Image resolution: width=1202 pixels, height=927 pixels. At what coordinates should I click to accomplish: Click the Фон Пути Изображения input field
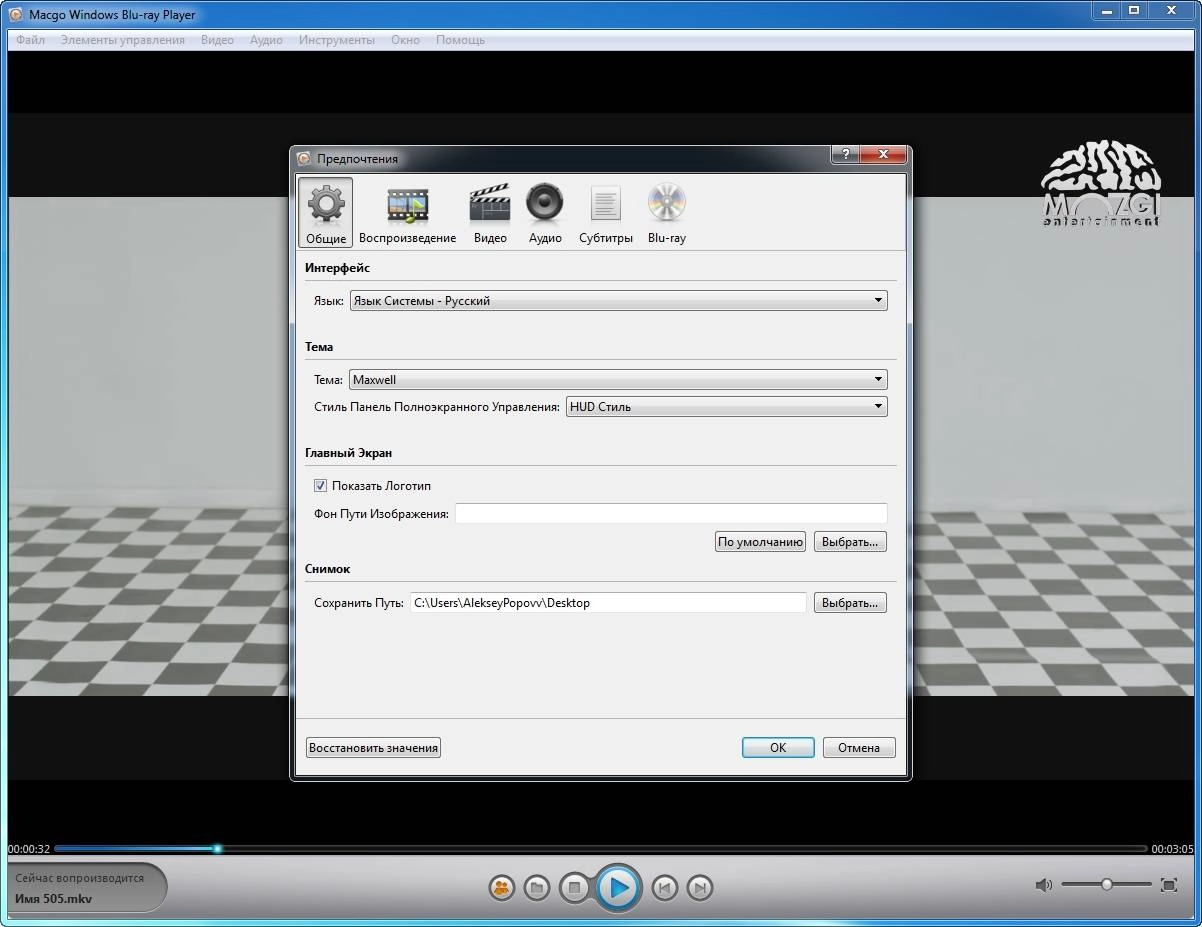[x=671, y=514]
